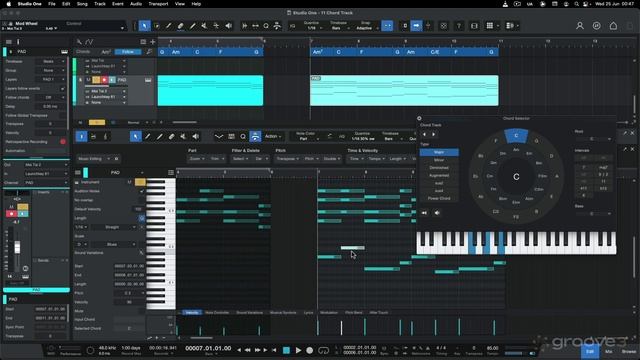Select the editor Arrow tool
Screen dimensions: 640x360
(136, 136)
